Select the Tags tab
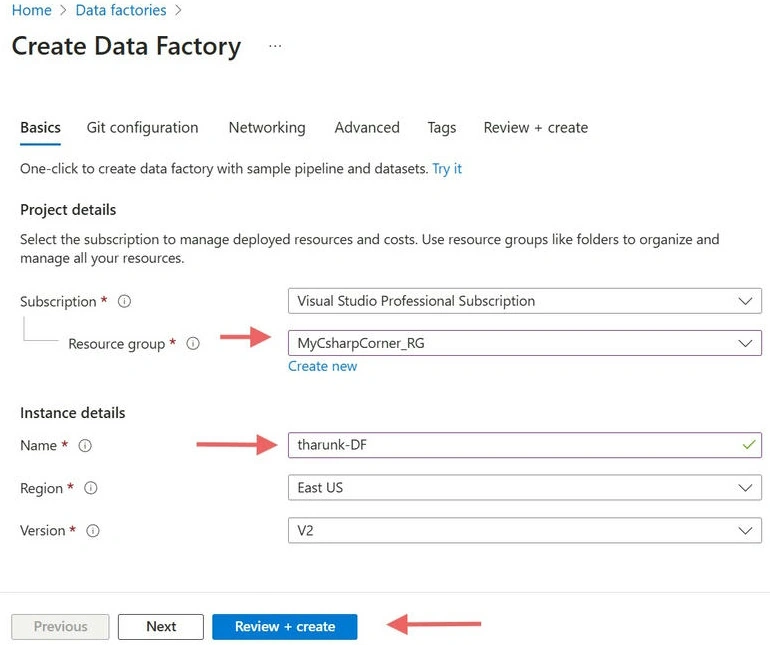This screenshot has width=770, height=645. (441, 128)
